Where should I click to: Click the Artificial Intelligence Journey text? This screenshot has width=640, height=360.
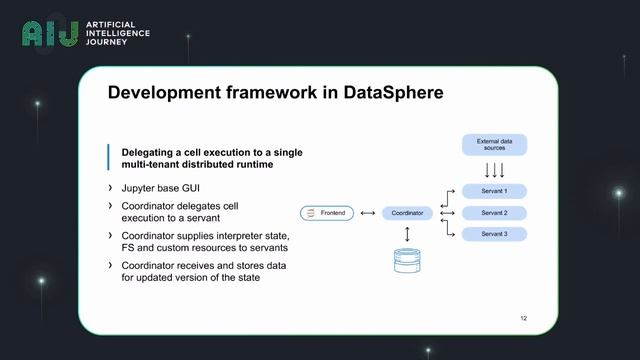click(118, 33)
